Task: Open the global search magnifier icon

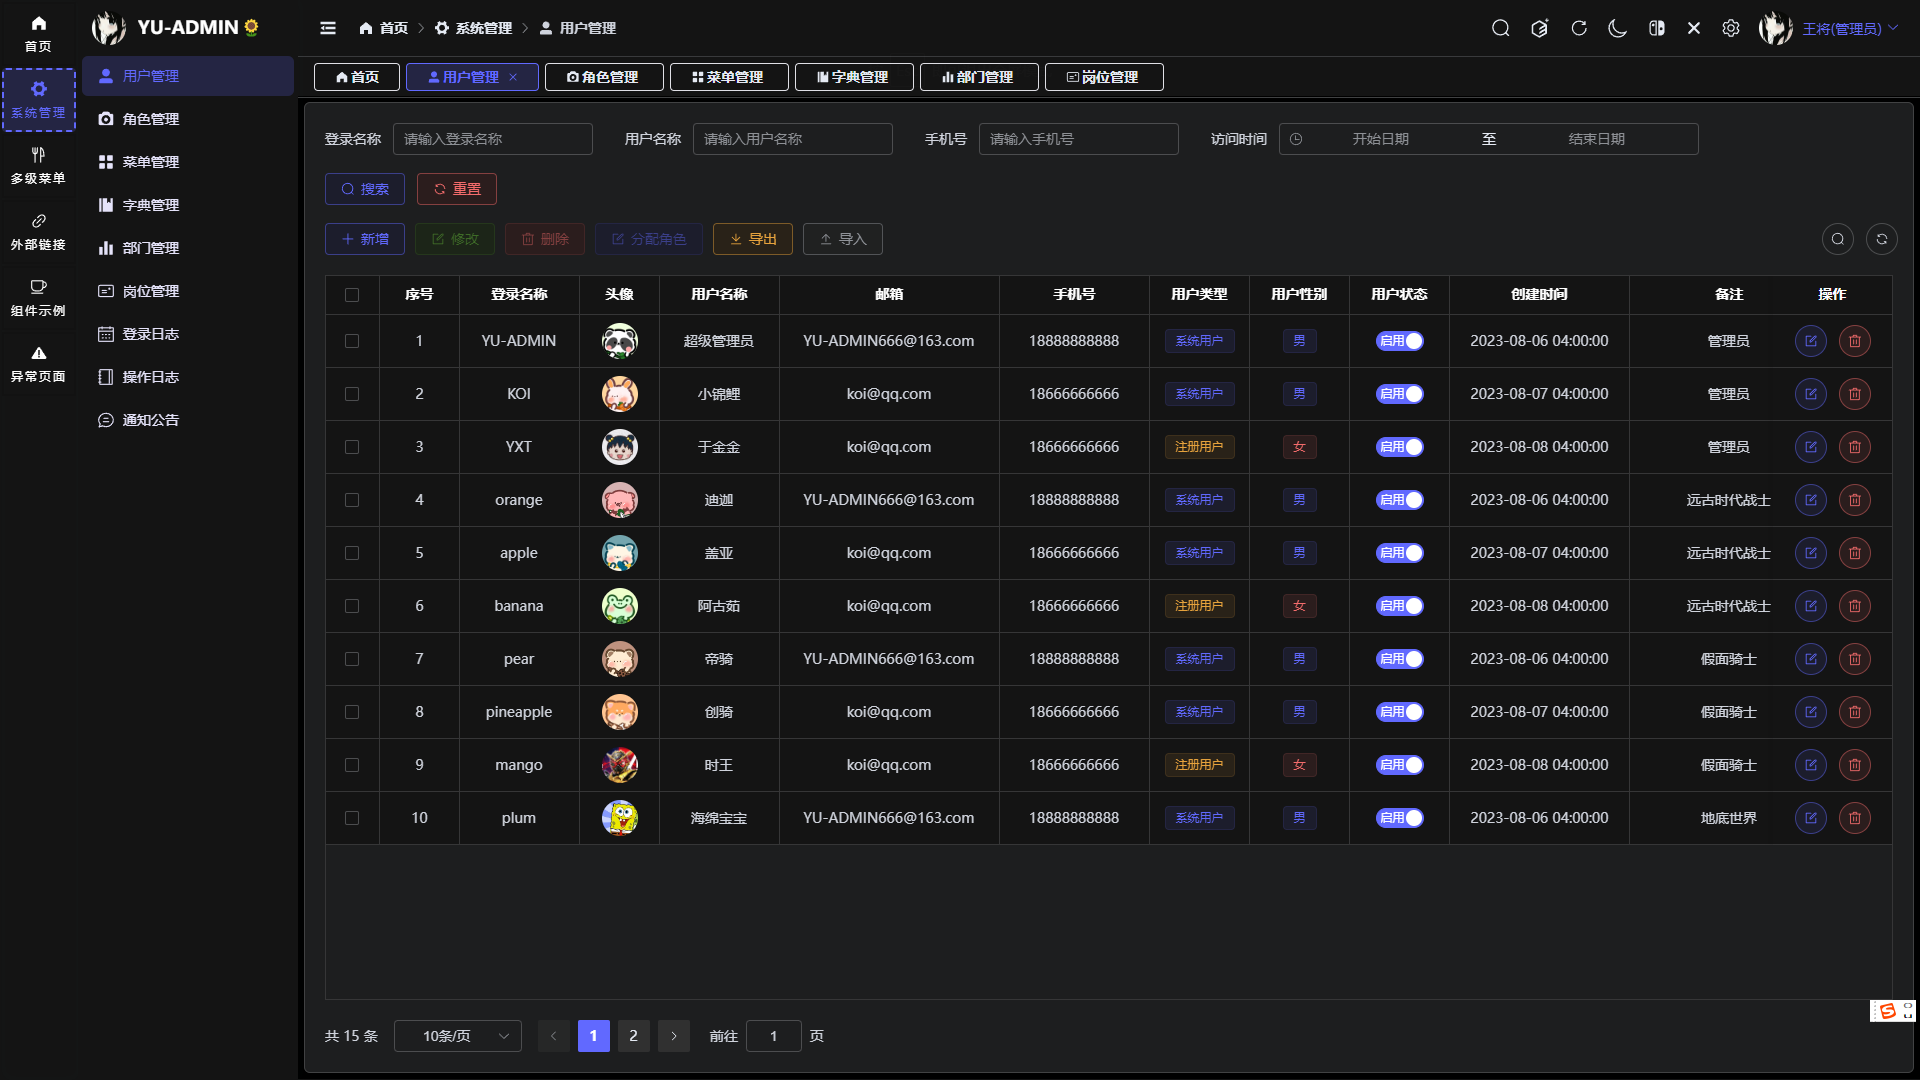Action: (x=1501, y=28)
